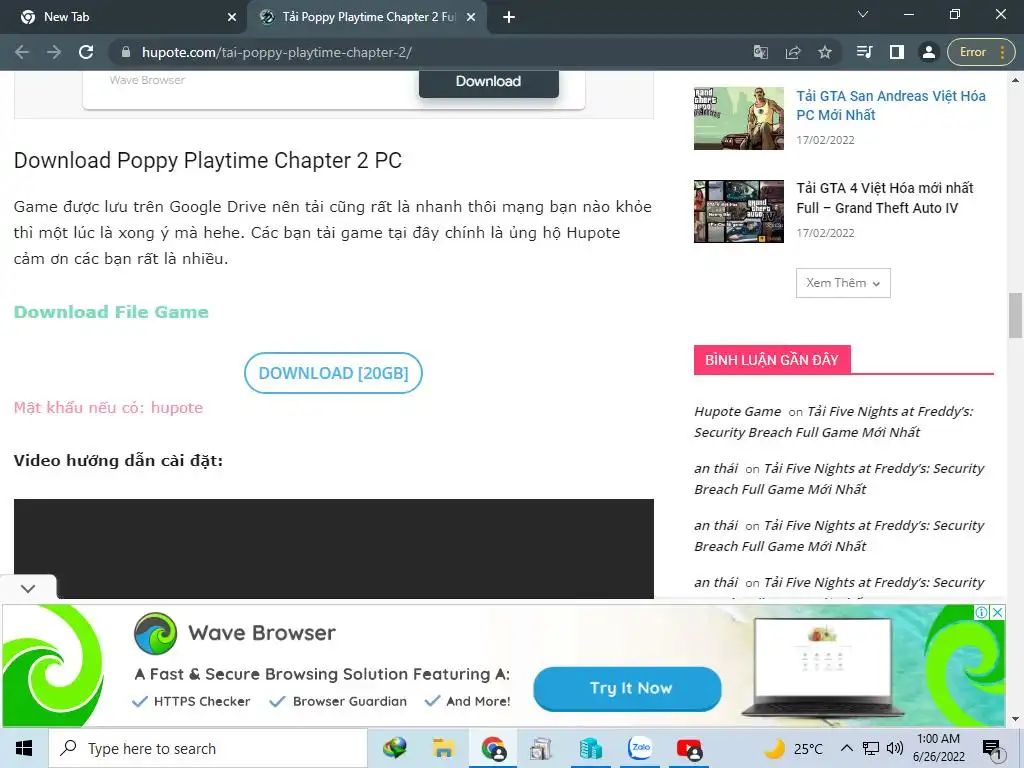
Task: Click the Wave Browser logo in ad
Action: pyautogui.click(x=155, y=633)
